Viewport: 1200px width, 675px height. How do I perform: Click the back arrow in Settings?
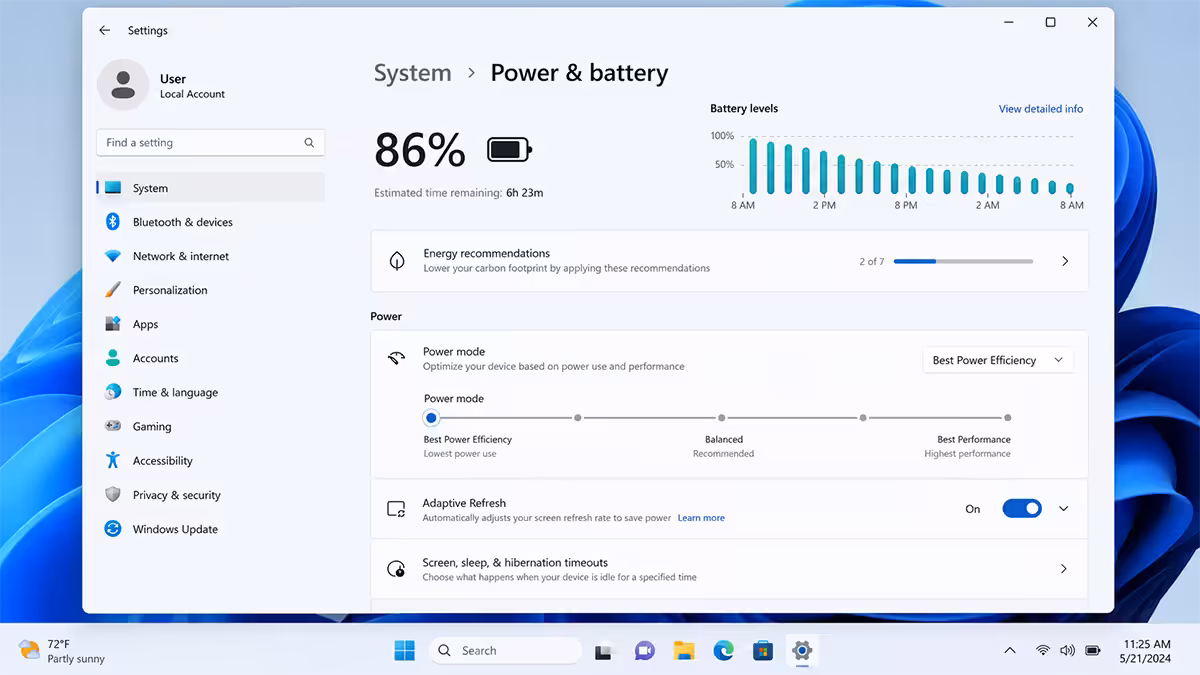click(x=104, y=31)
